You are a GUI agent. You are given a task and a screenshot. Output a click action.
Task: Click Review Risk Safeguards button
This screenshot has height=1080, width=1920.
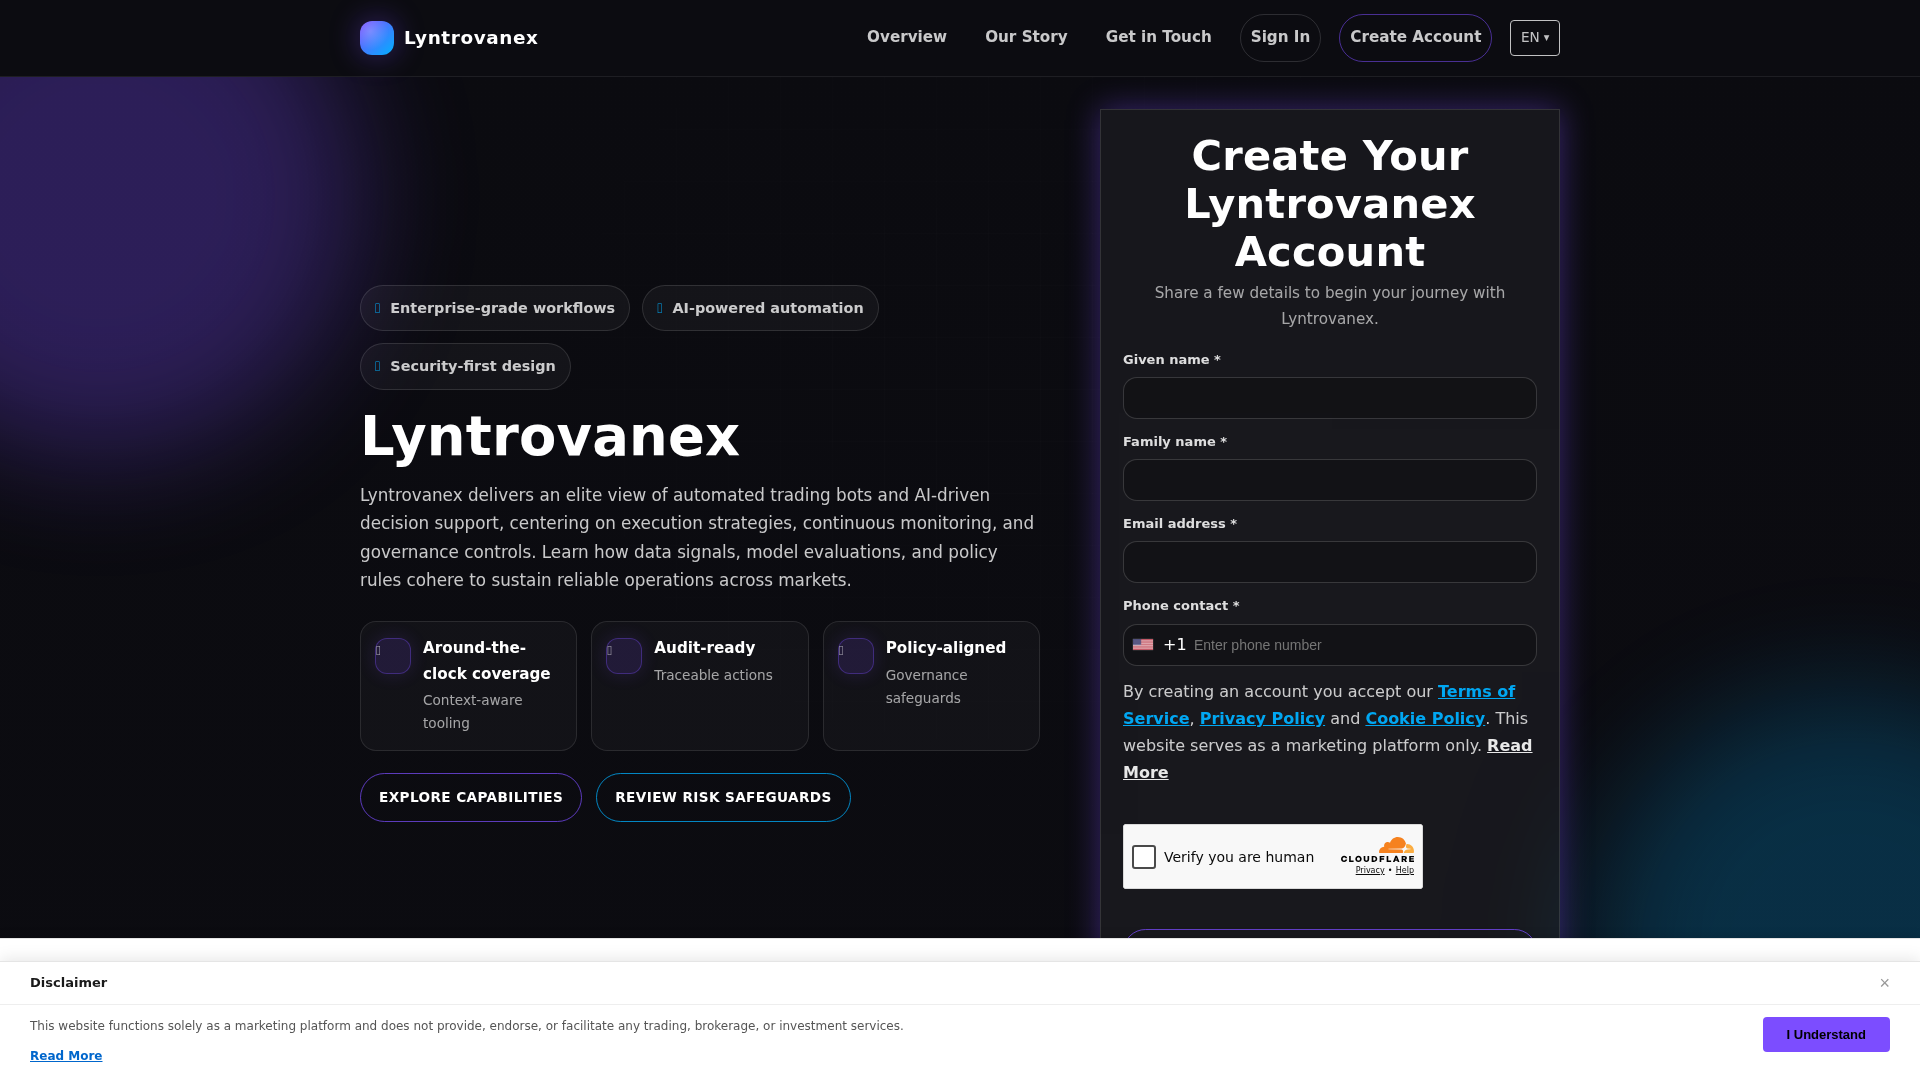(723, 798)
